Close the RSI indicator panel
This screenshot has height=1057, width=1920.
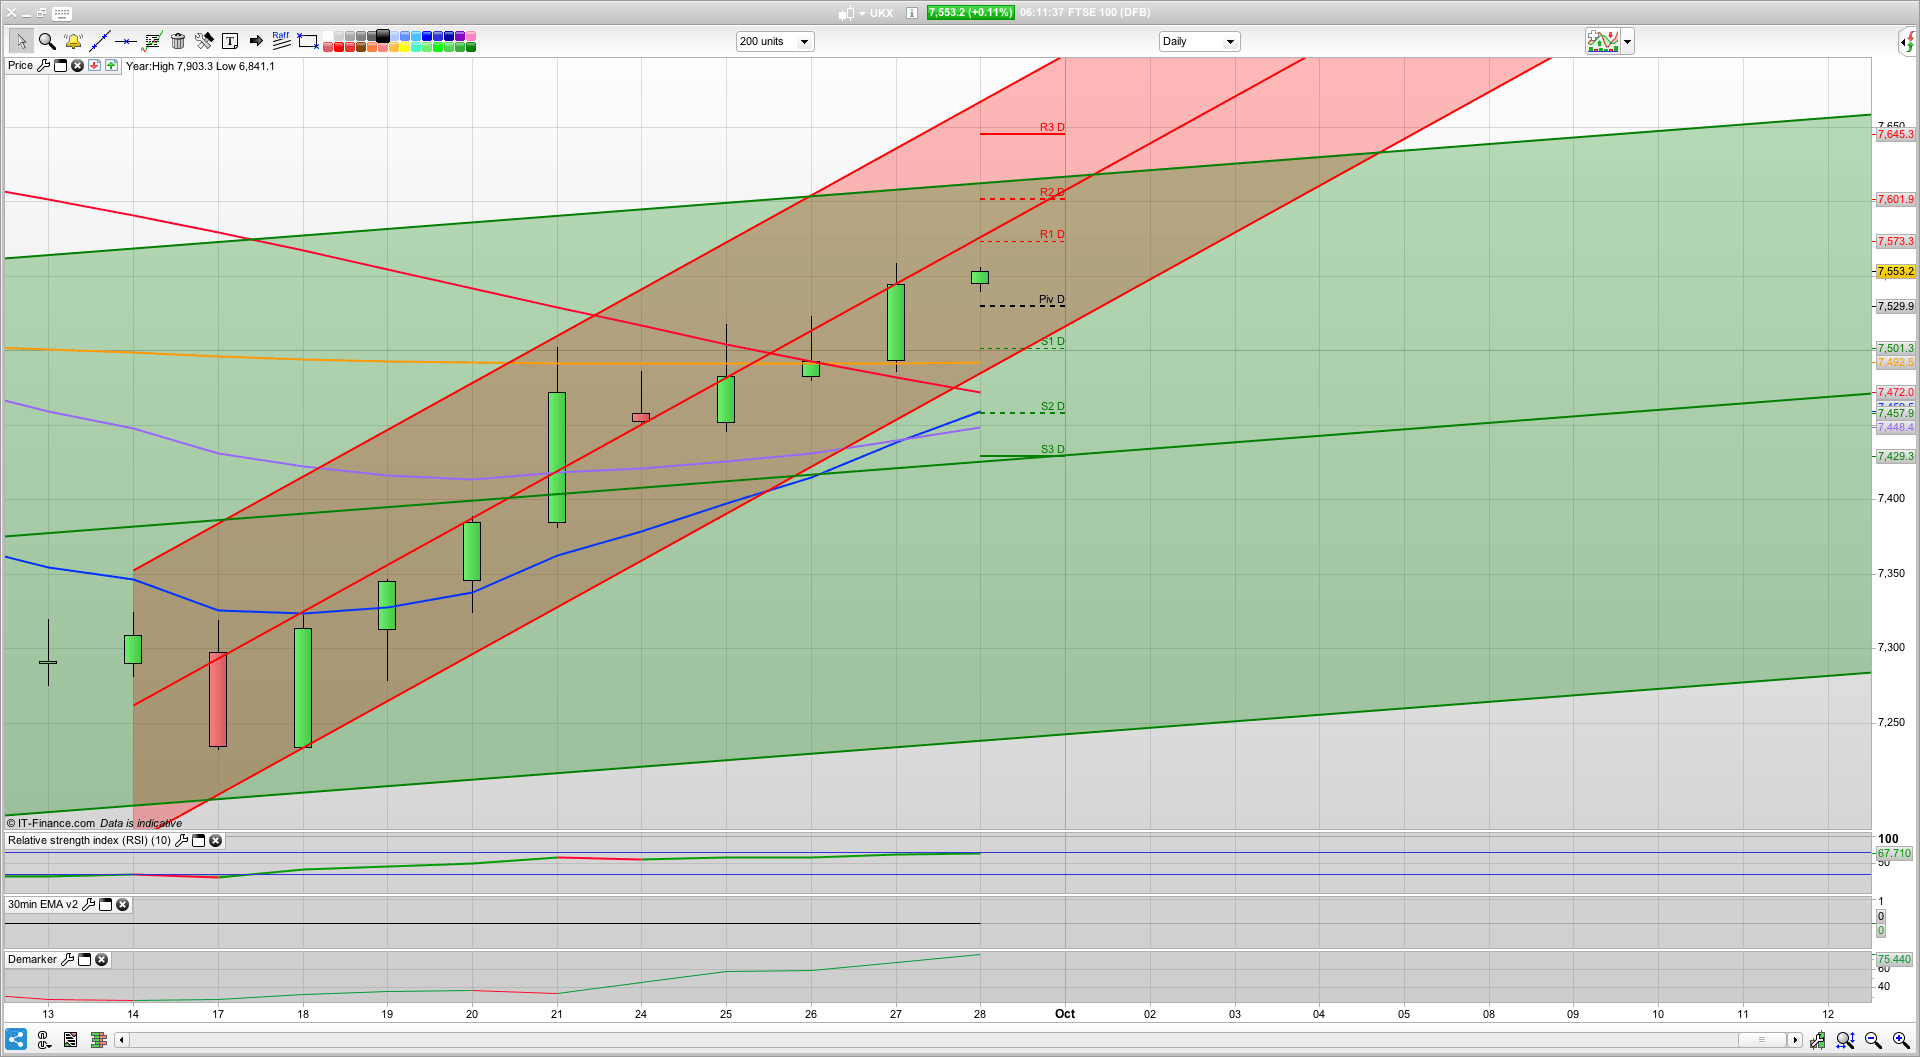215,841
